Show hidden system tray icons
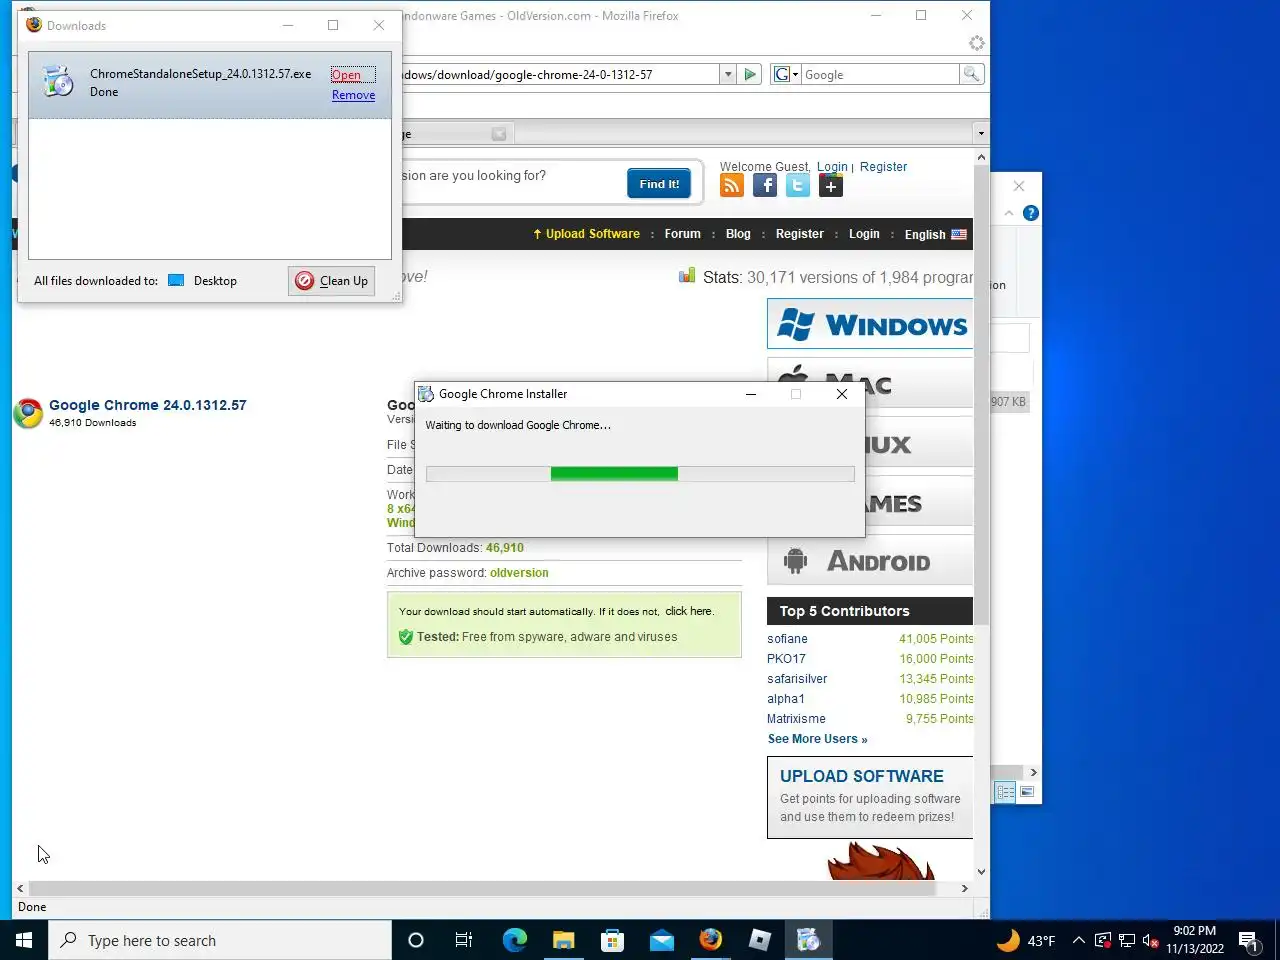 pos(1078,940)
